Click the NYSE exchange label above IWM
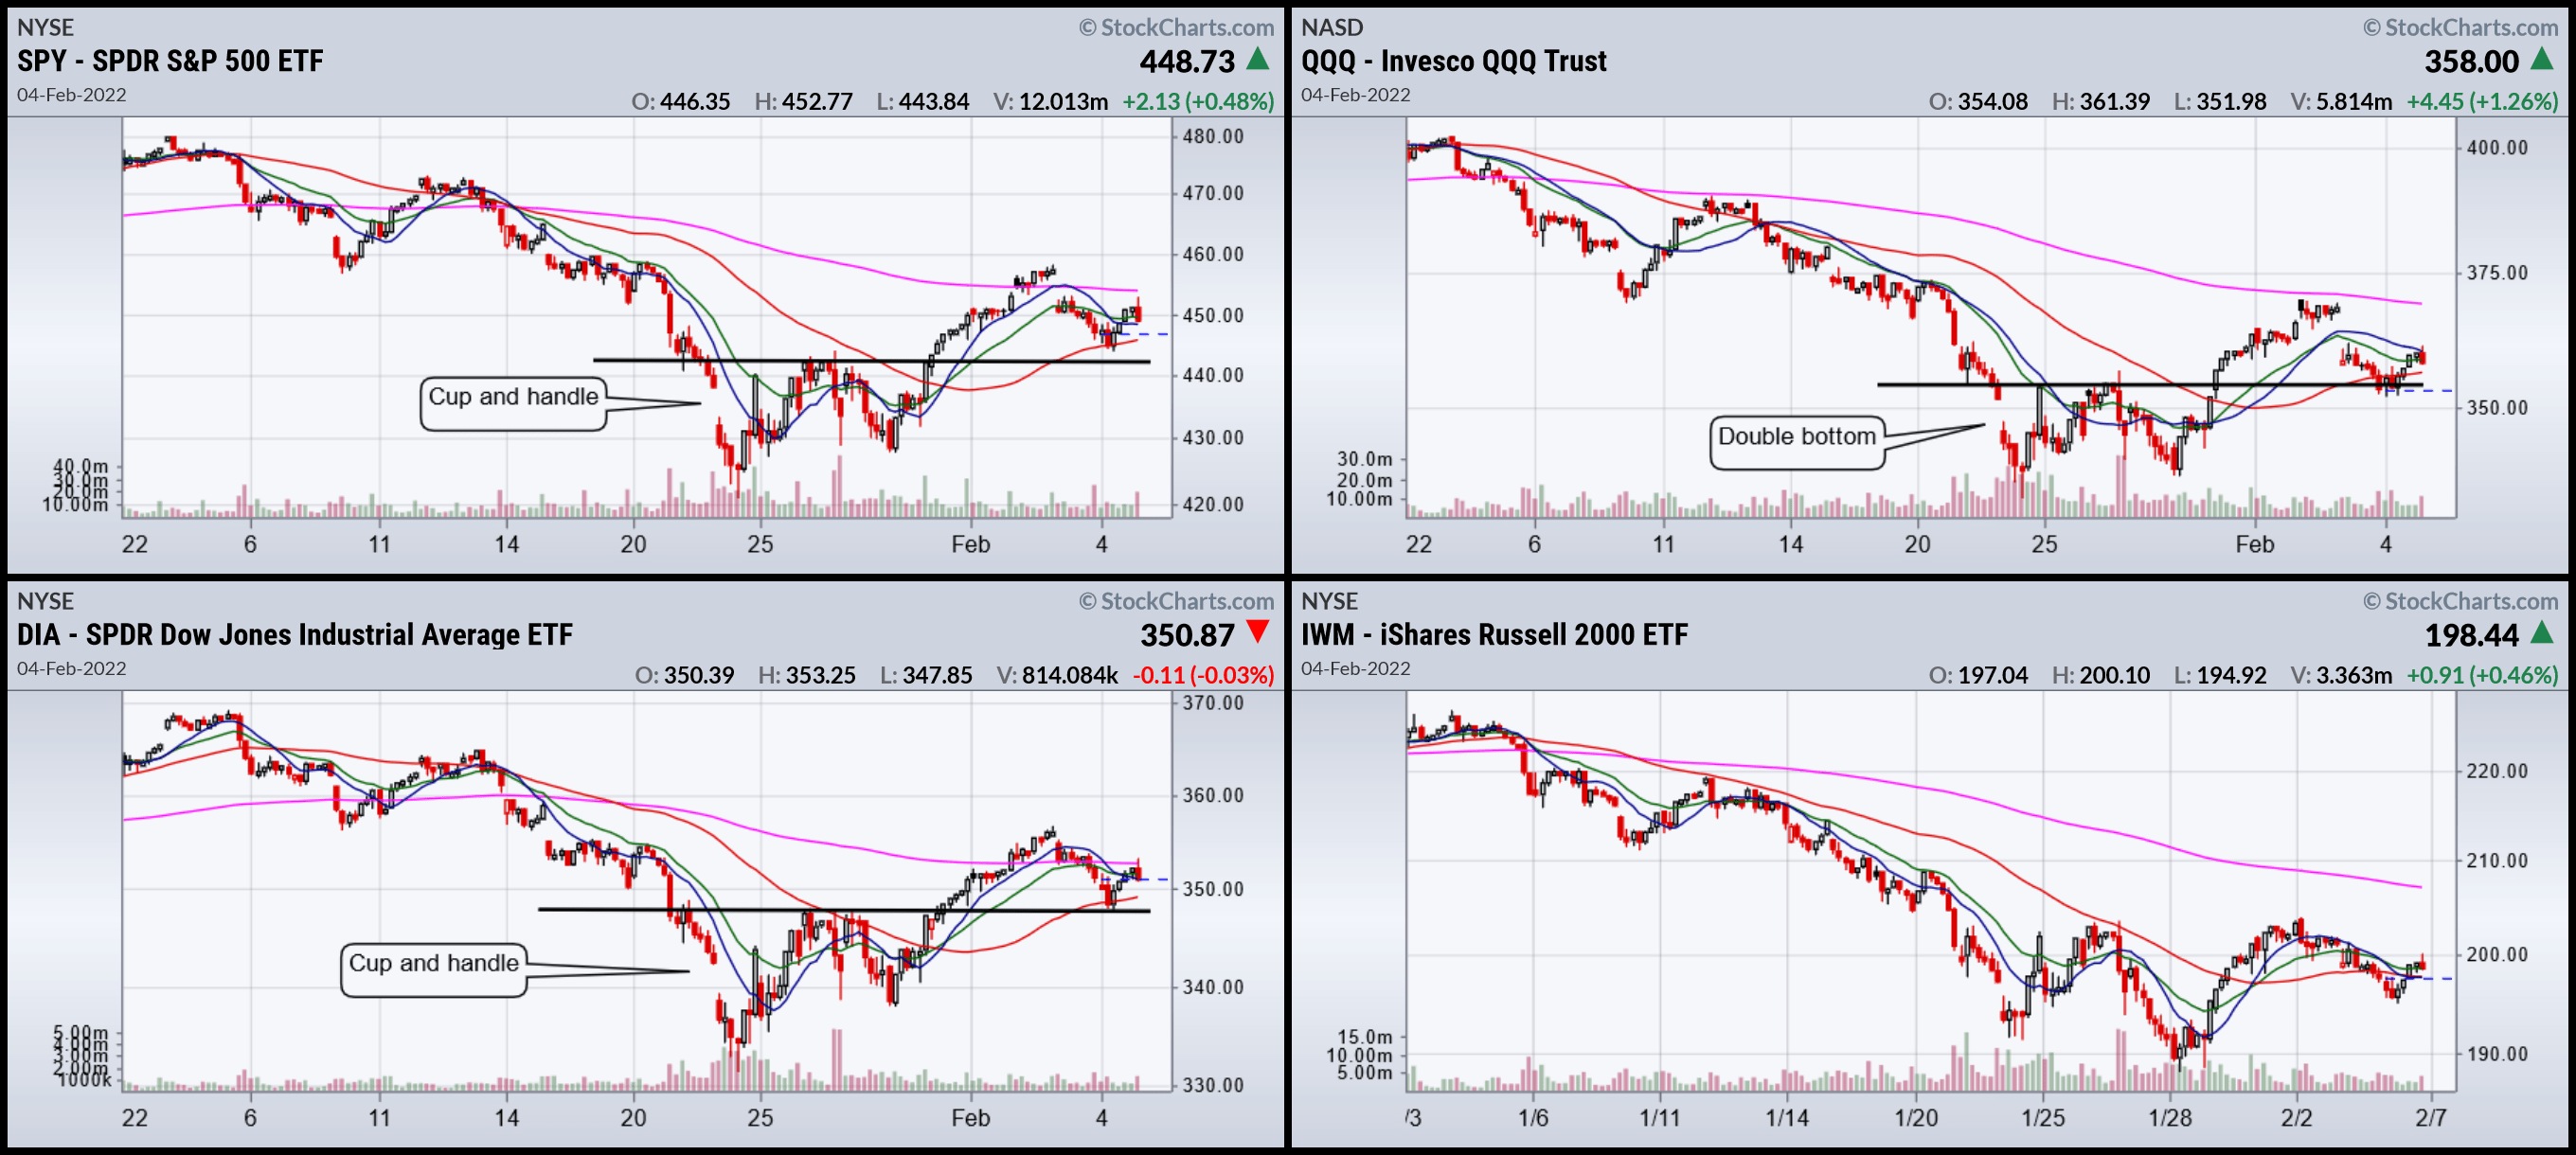Image resolution: width=2576 pixels, height=1155 pixels. (1329, 602)
